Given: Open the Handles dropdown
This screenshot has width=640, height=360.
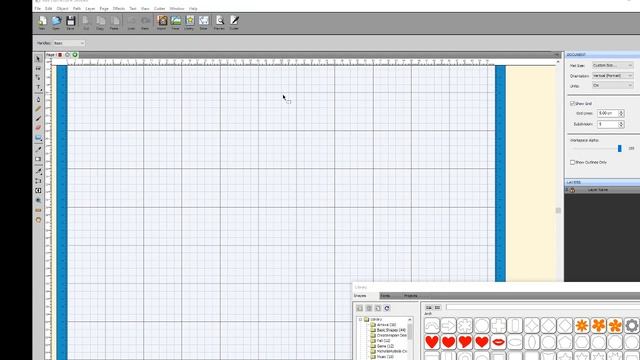Looking at the screenshot, I should click(x=69, y=43).
